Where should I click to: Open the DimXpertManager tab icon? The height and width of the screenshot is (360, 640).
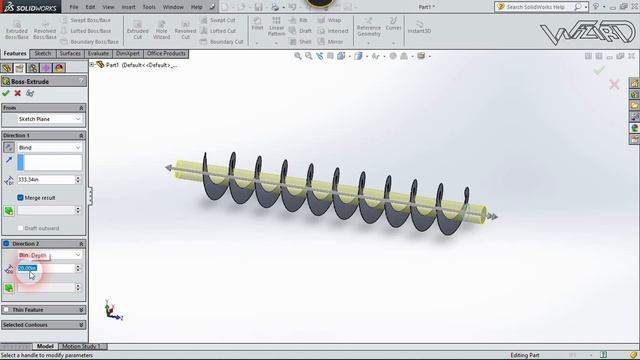tap(46, 68)
